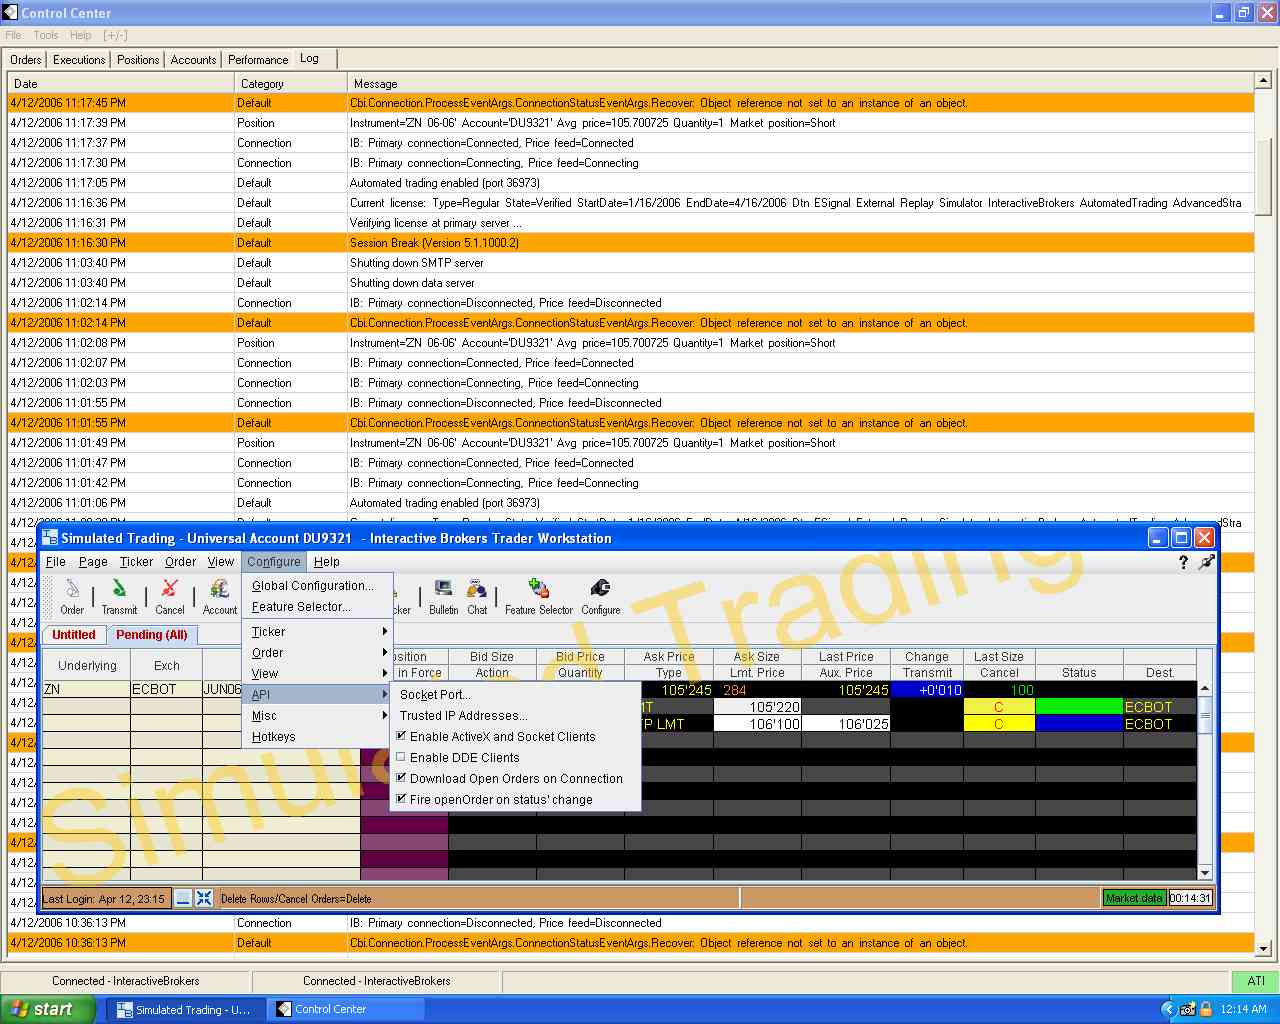The width and height of the screenshot is (1280, 1024).
Task: Click the pushpin icon in Trader Workstation
Action: coord(1207,562)
